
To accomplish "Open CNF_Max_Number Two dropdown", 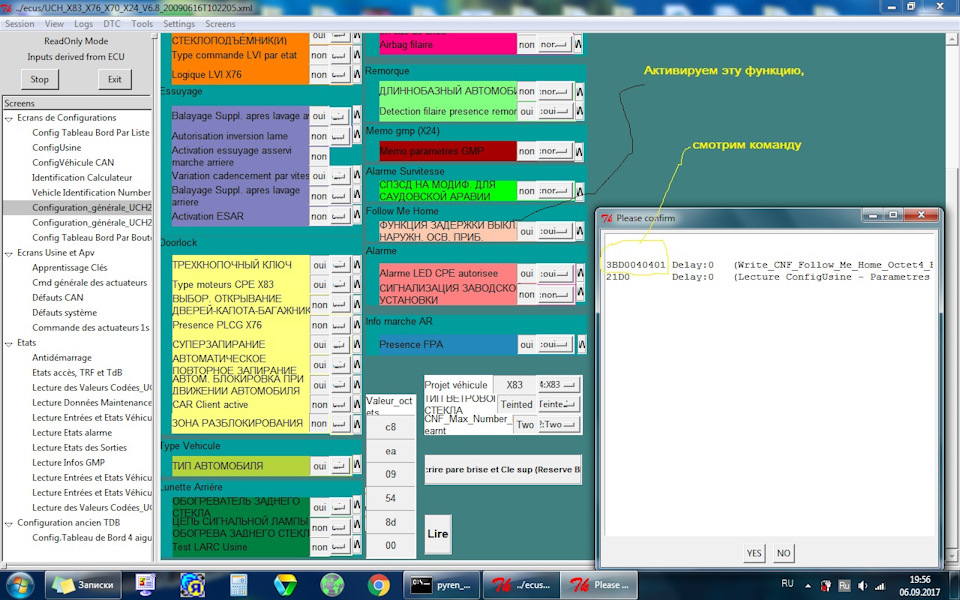I will click(558, 424).
